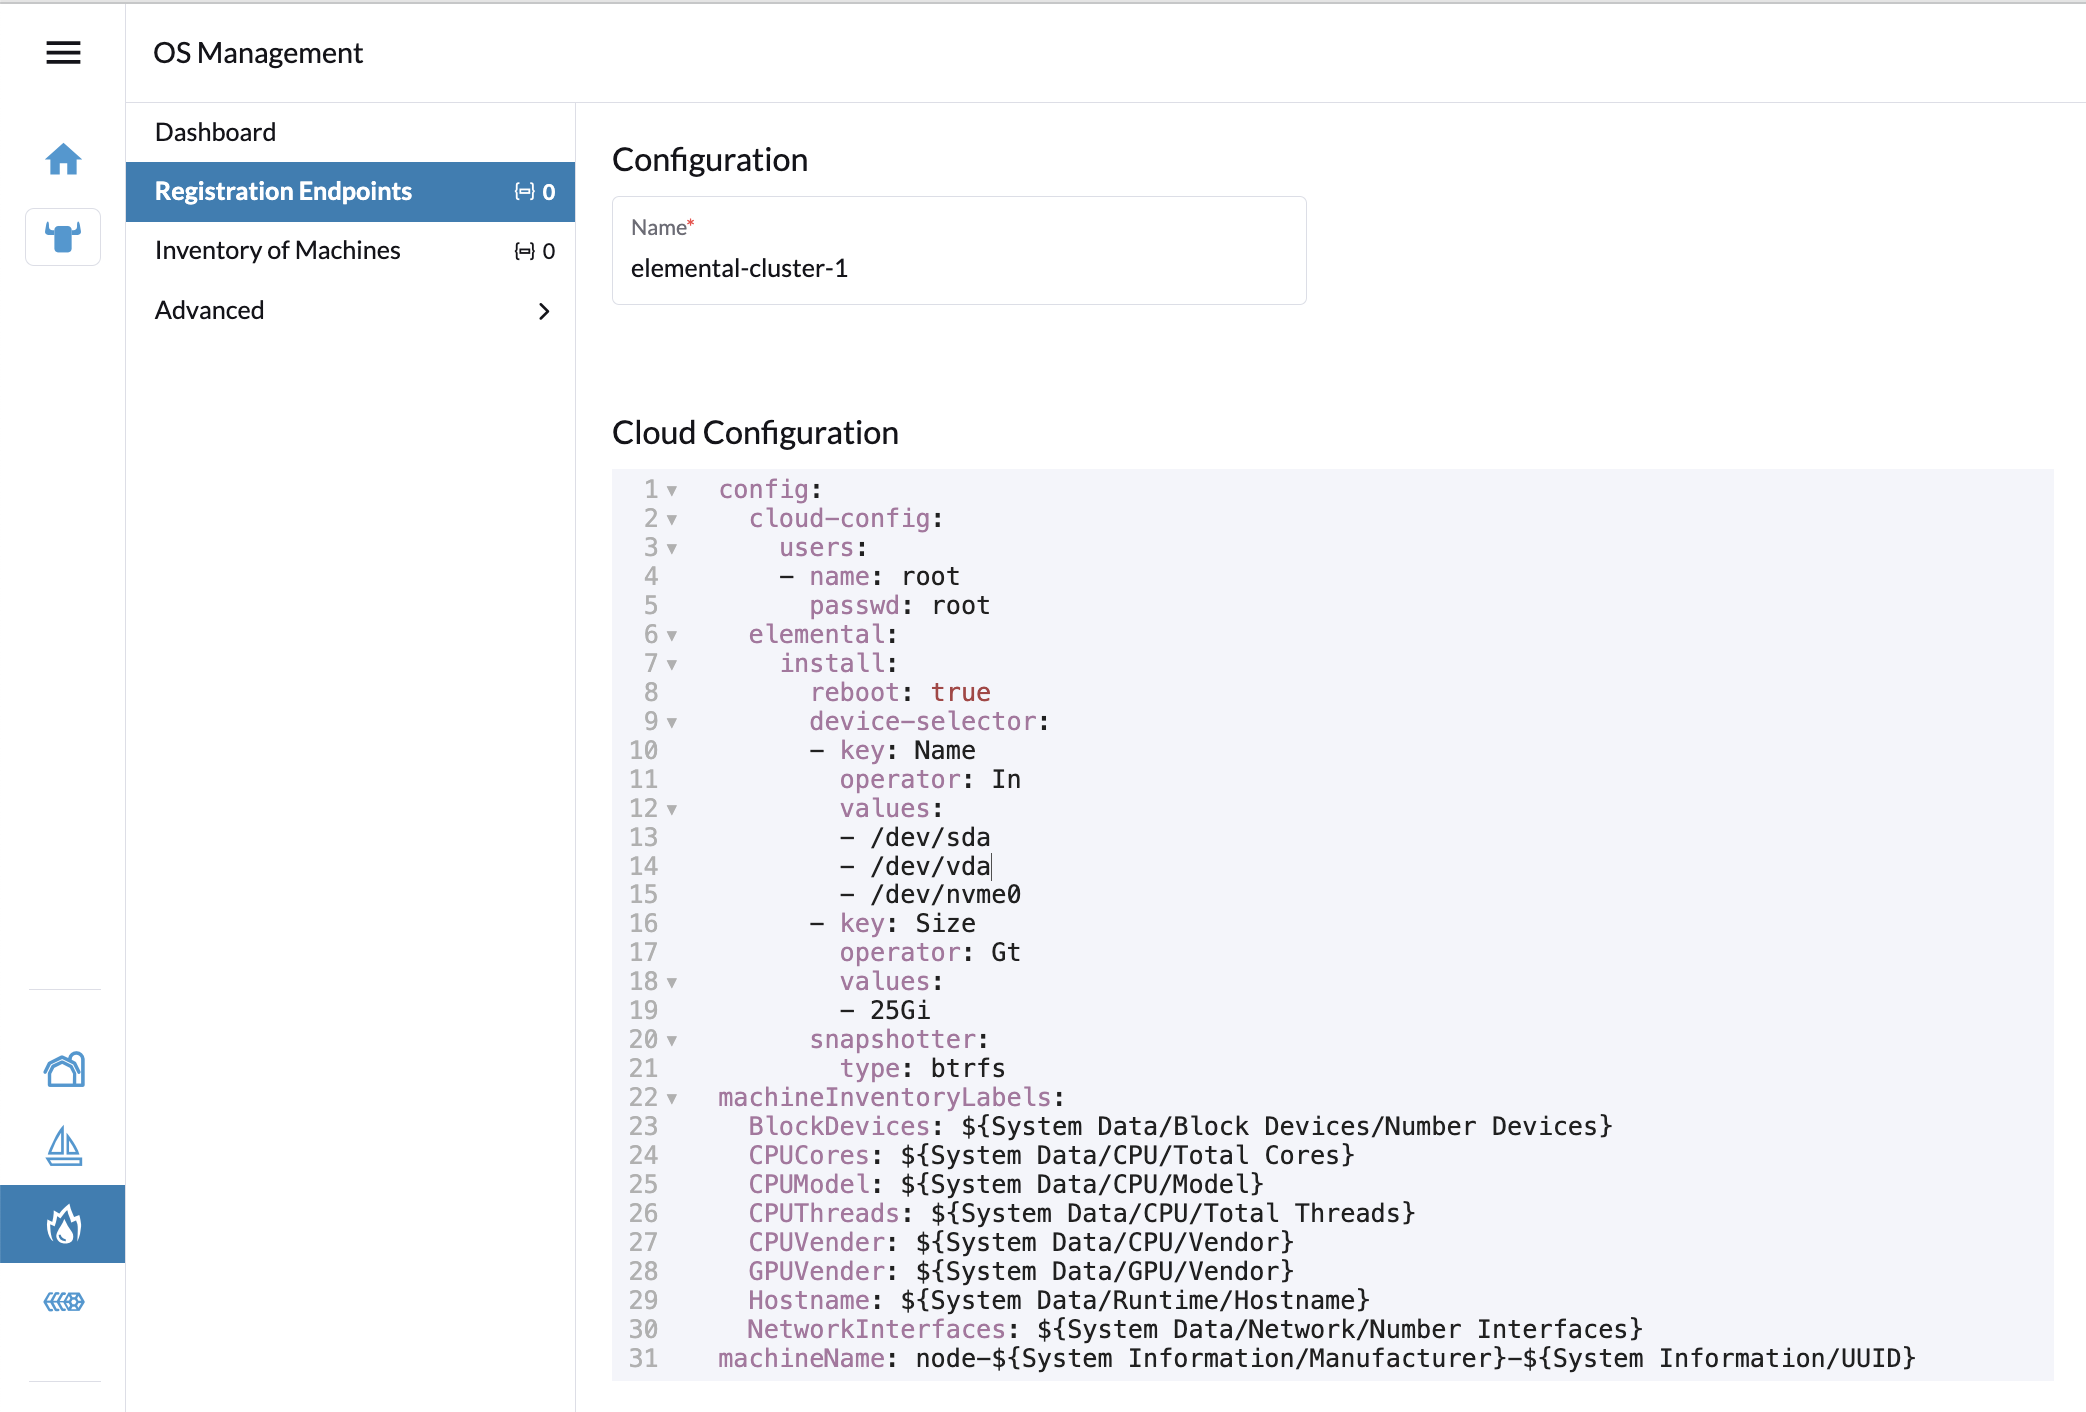Collapse the config fold arrow on line 1
The width and height of the screenshot is (2086, 1412).
672,491
